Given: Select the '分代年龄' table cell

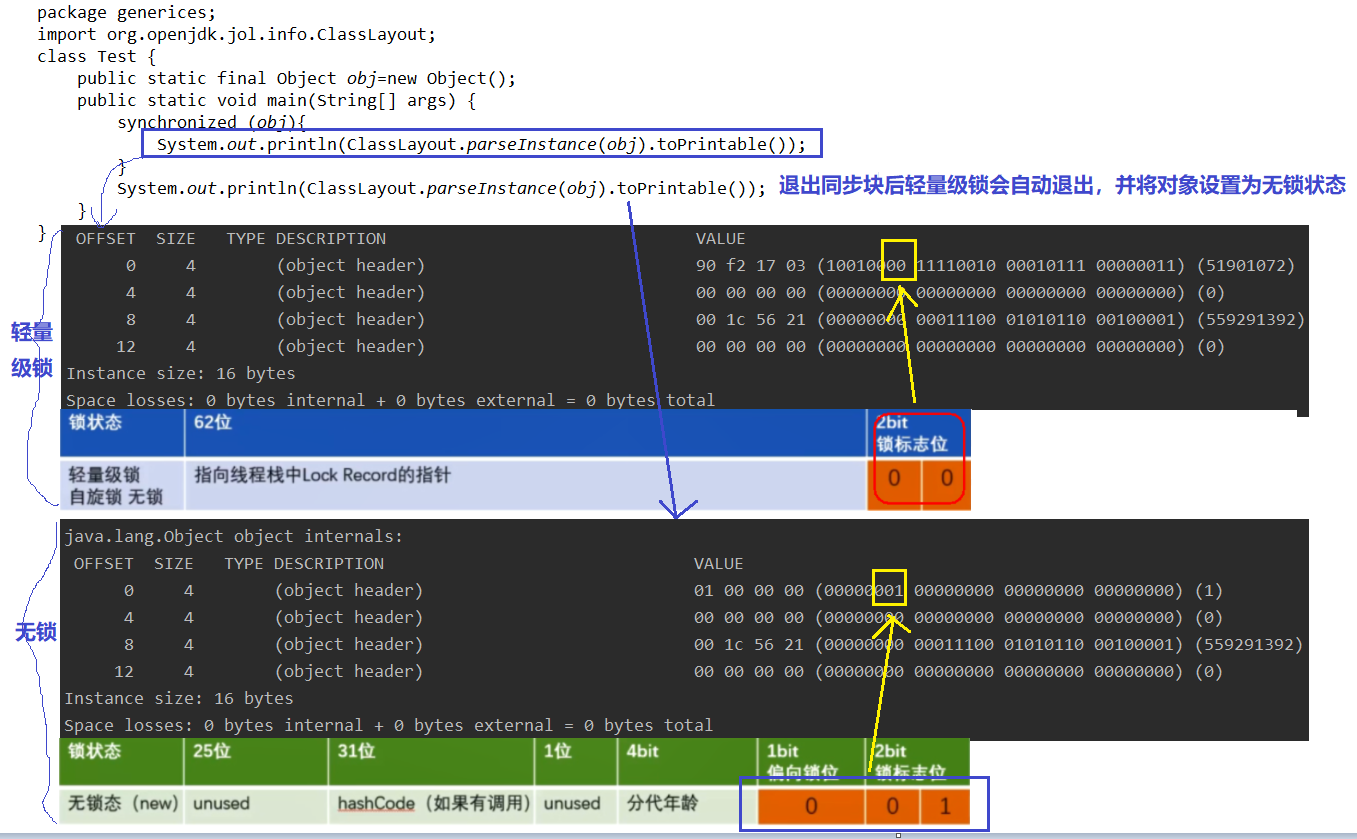Looking at the screenshot, I should coord(688,805).
